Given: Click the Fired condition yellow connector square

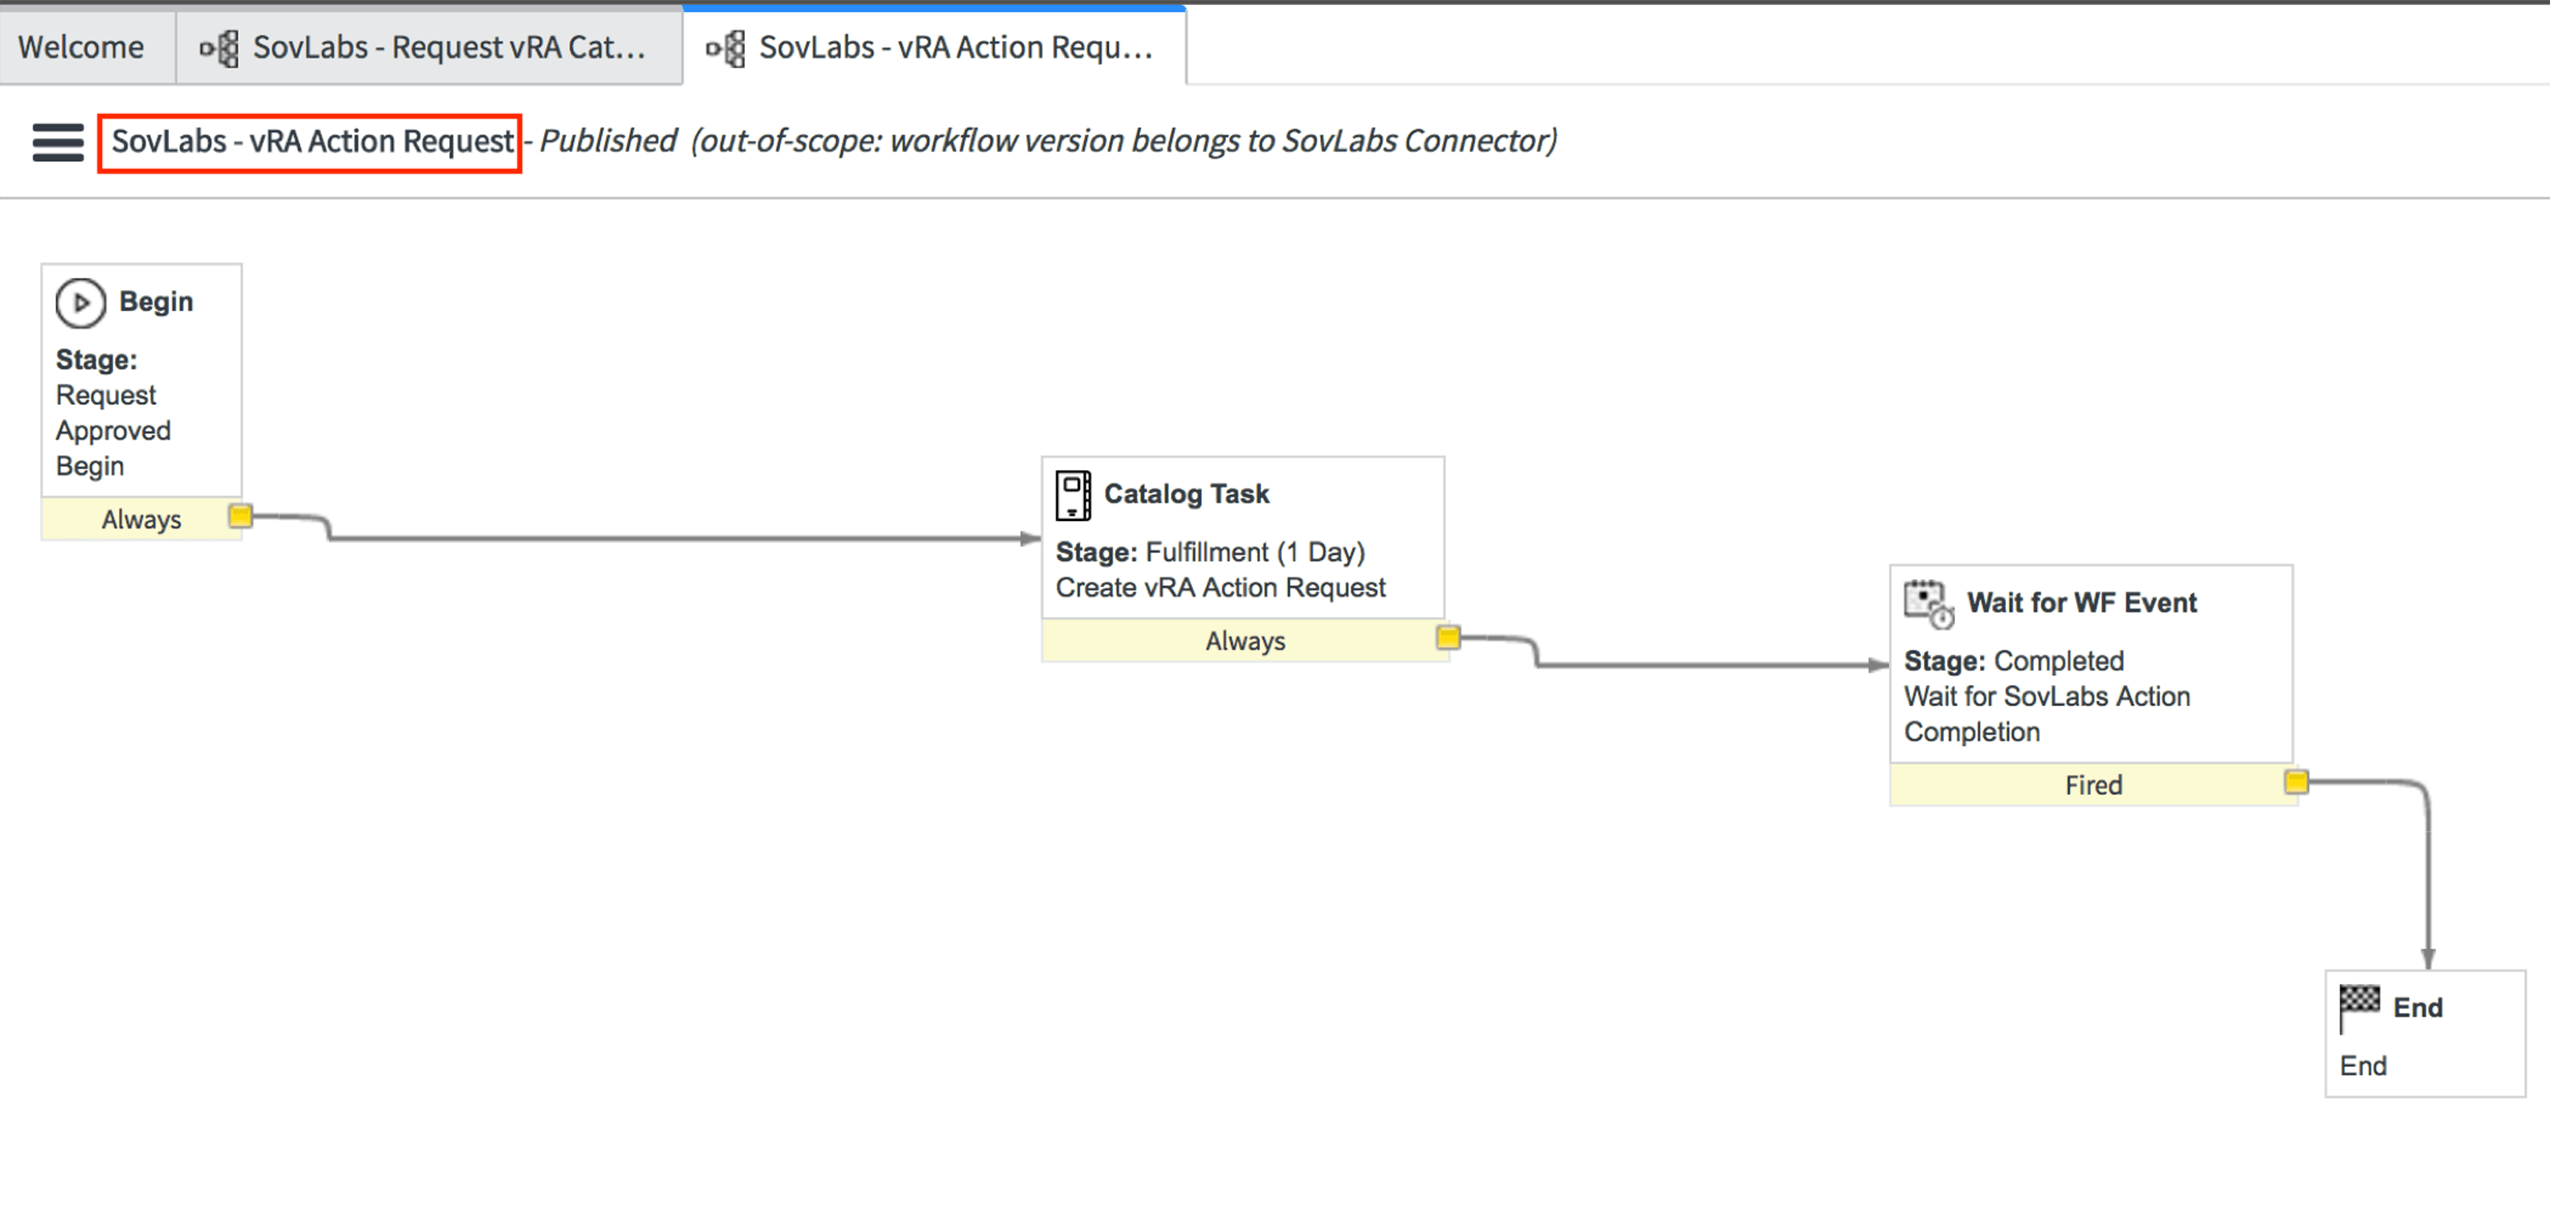Looking at the screenshot, I should (x=2296, y=781).
